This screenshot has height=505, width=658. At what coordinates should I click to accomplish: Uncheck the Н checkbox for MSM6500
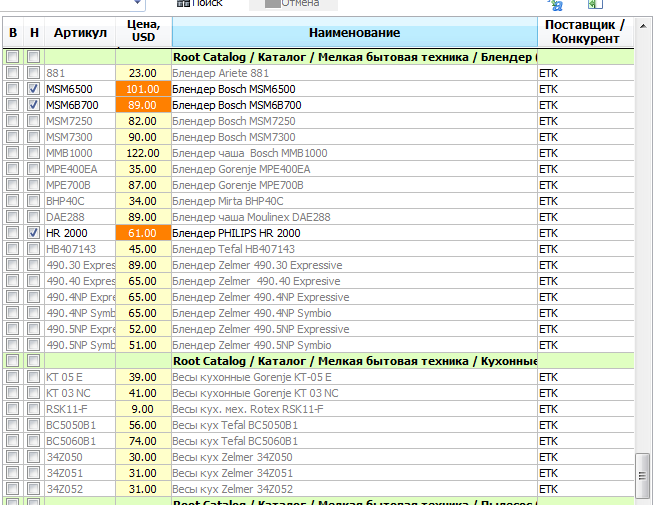[x=34, y=89]
